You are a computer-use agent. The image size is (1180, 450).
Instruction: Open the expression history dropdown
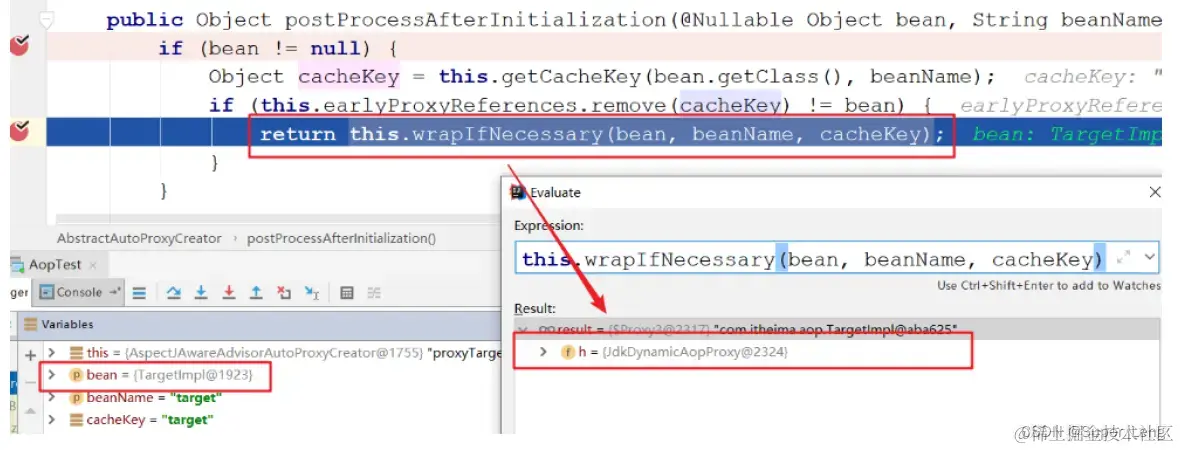point(1148,258)
